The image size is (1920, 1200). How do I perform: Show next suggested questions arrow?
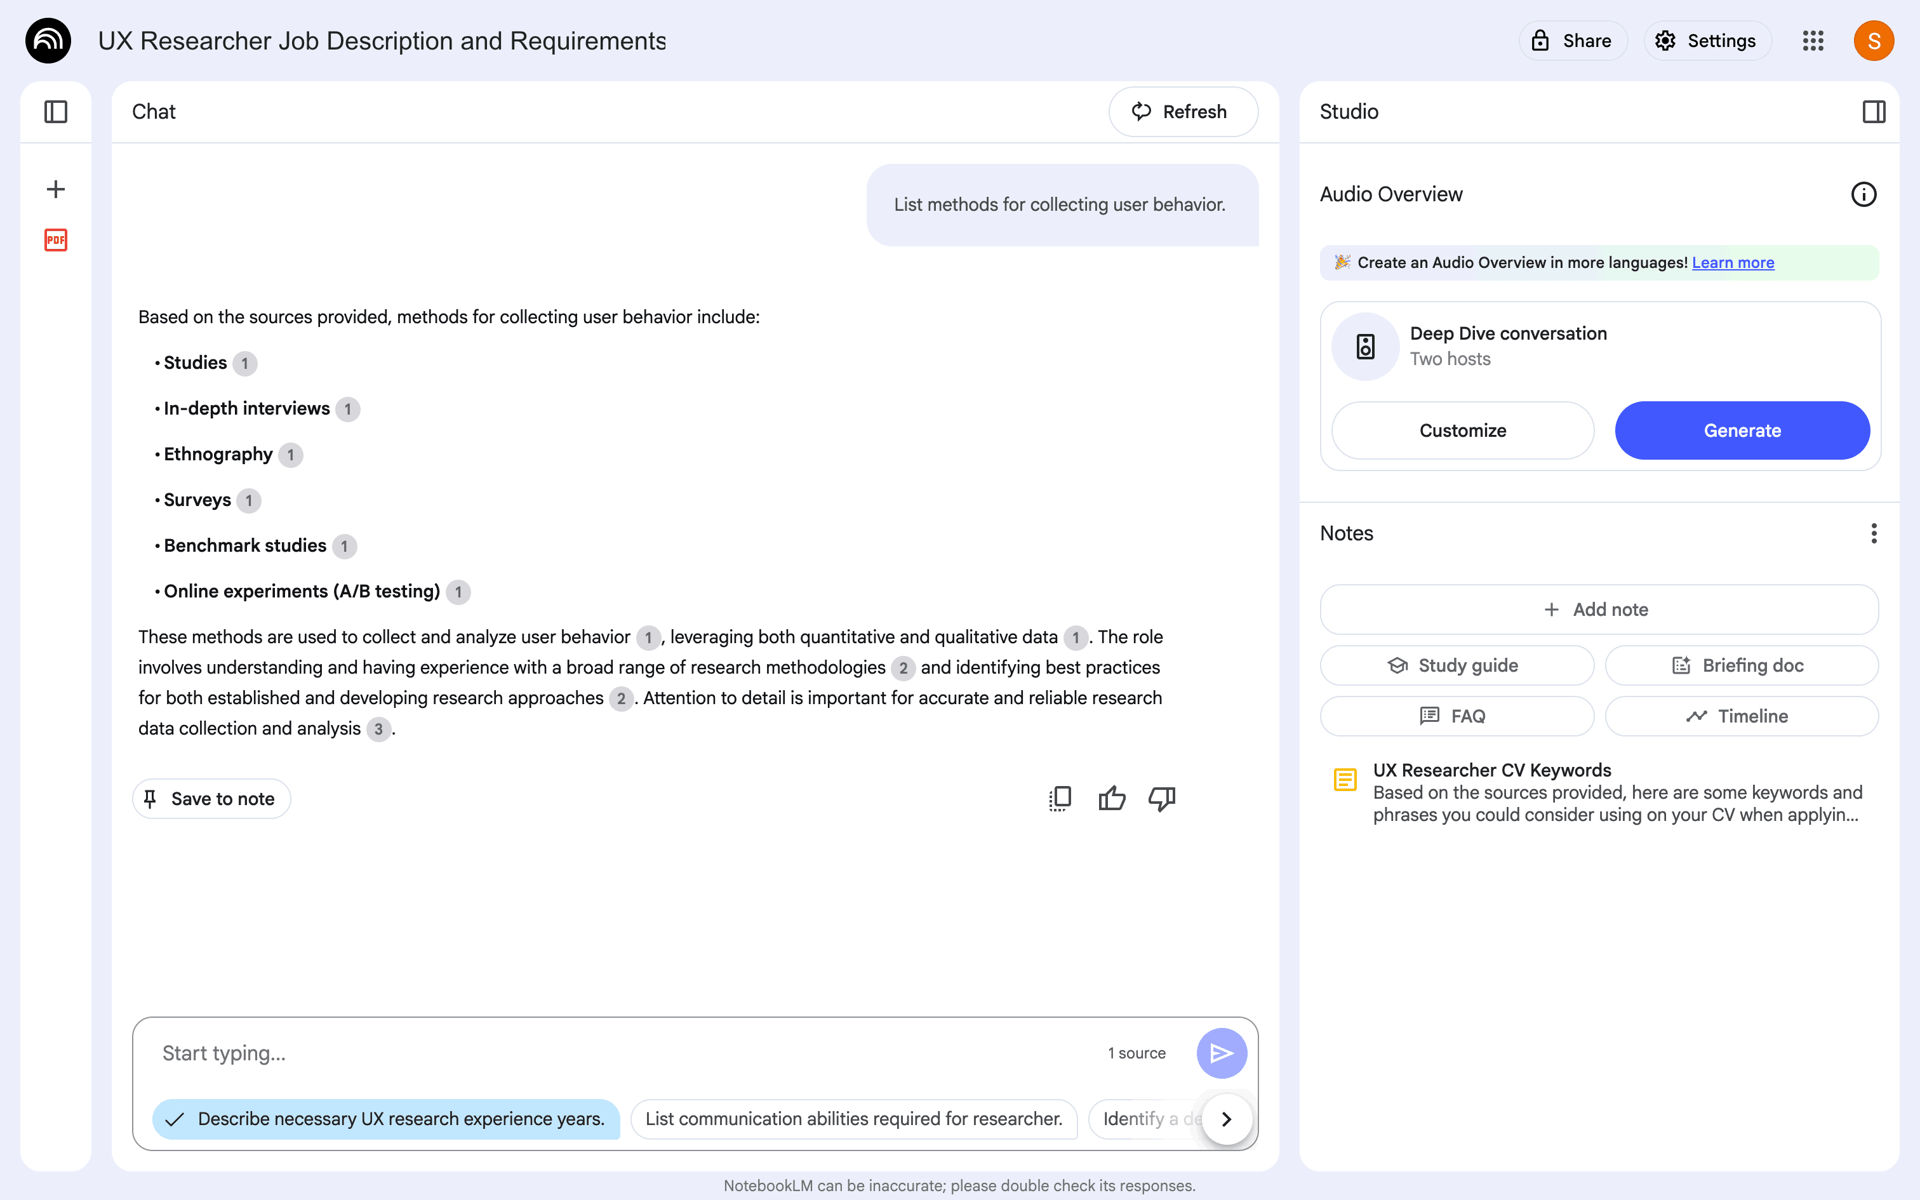click(x=1227, y=1119)
